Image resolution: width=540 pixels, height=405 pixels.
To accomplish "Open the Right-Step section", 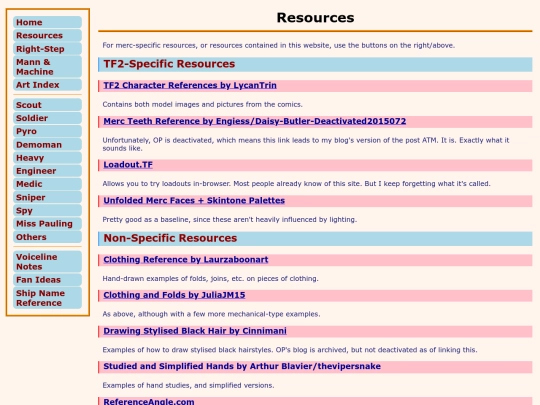I will pyautogui.click(x=48, y=49).
